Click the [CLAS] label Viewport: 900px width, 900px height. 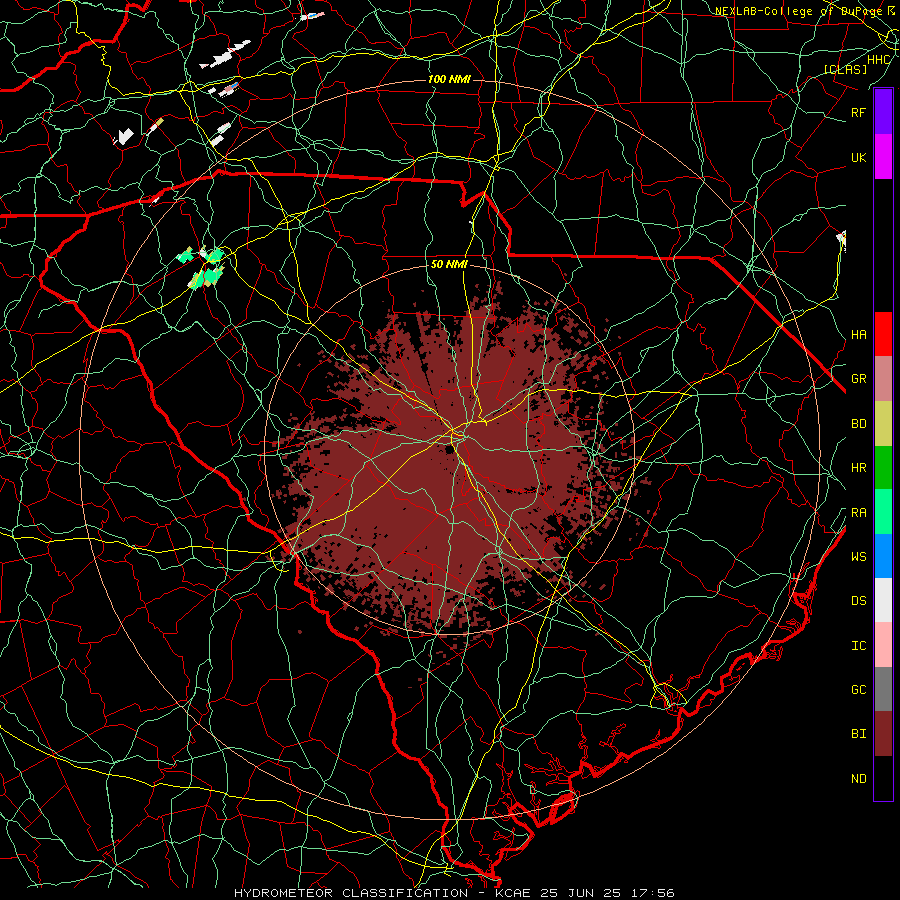click(x=845, y=69)
